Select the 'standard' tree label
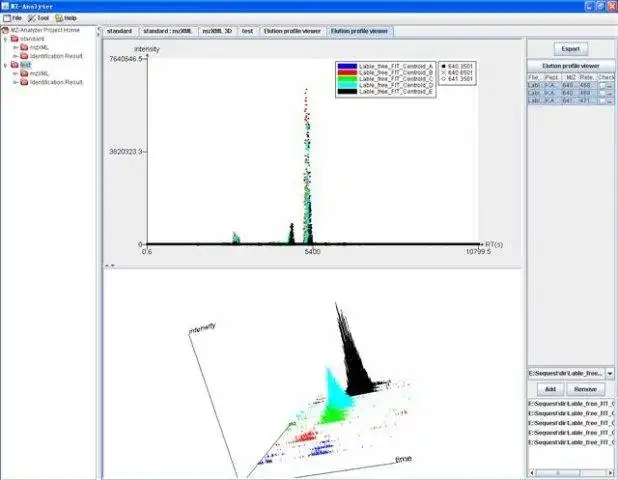The height and width of the screenshot is (480, 618). pos(32,39)
